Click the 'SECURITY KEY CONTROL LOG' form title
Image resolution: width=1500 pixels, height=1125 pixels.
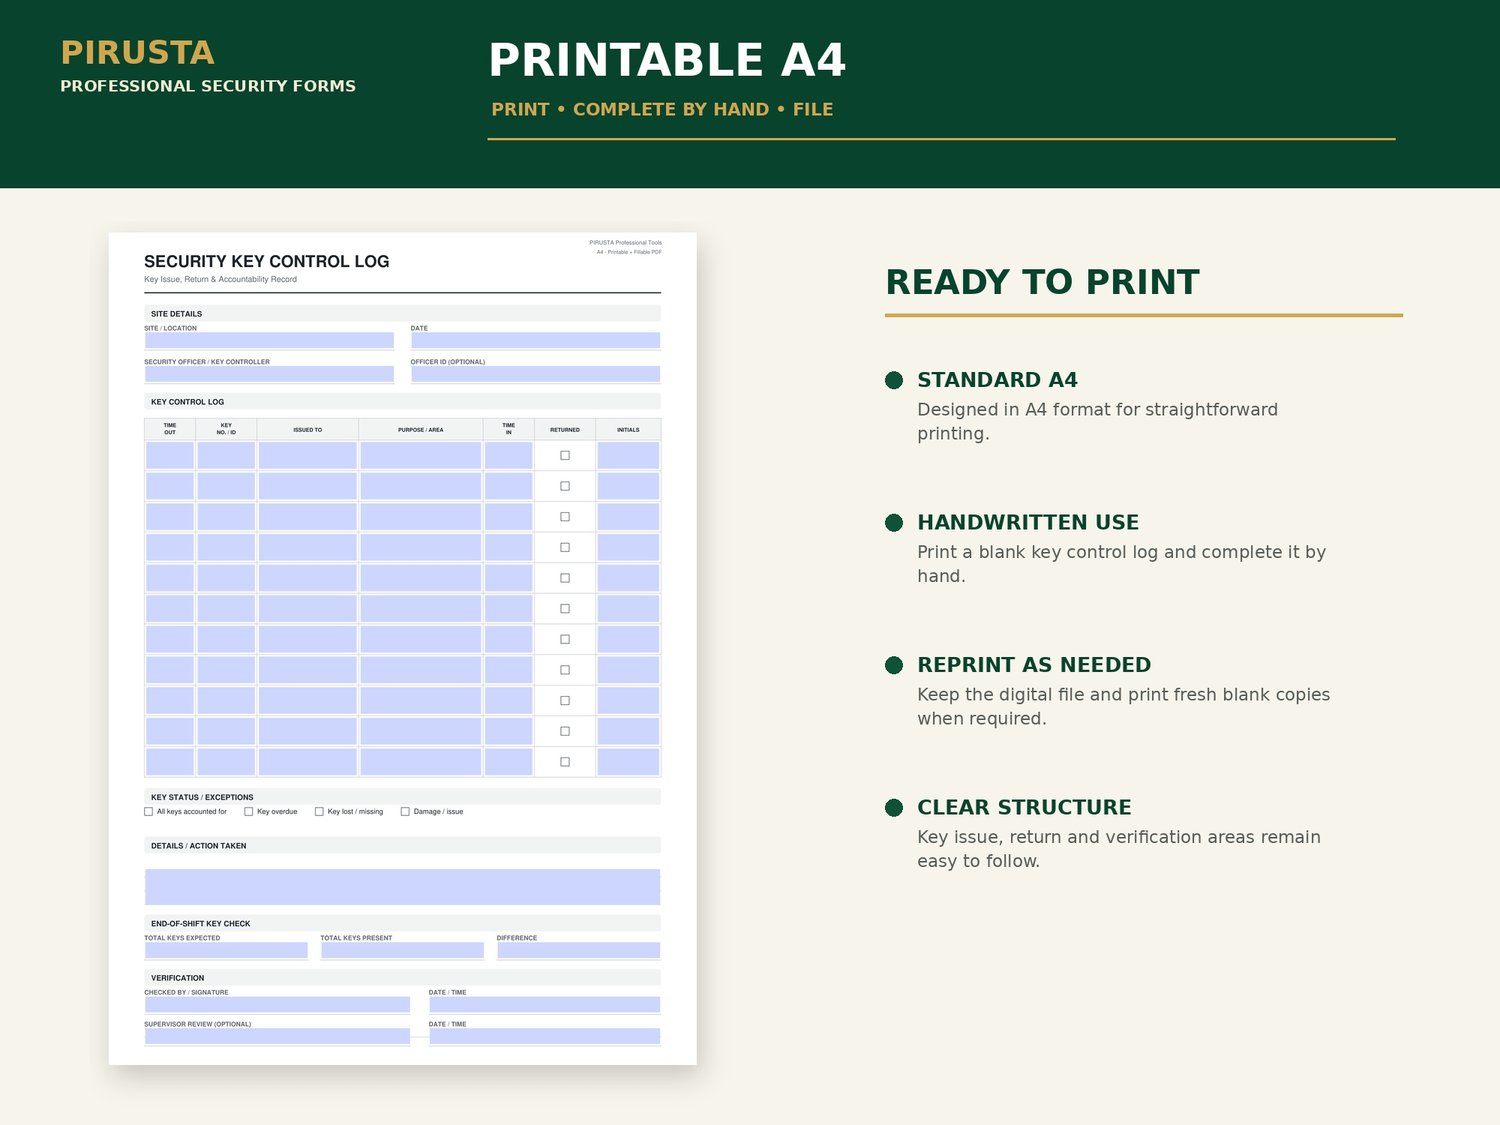pyautogui.click(x=267, y=261)
